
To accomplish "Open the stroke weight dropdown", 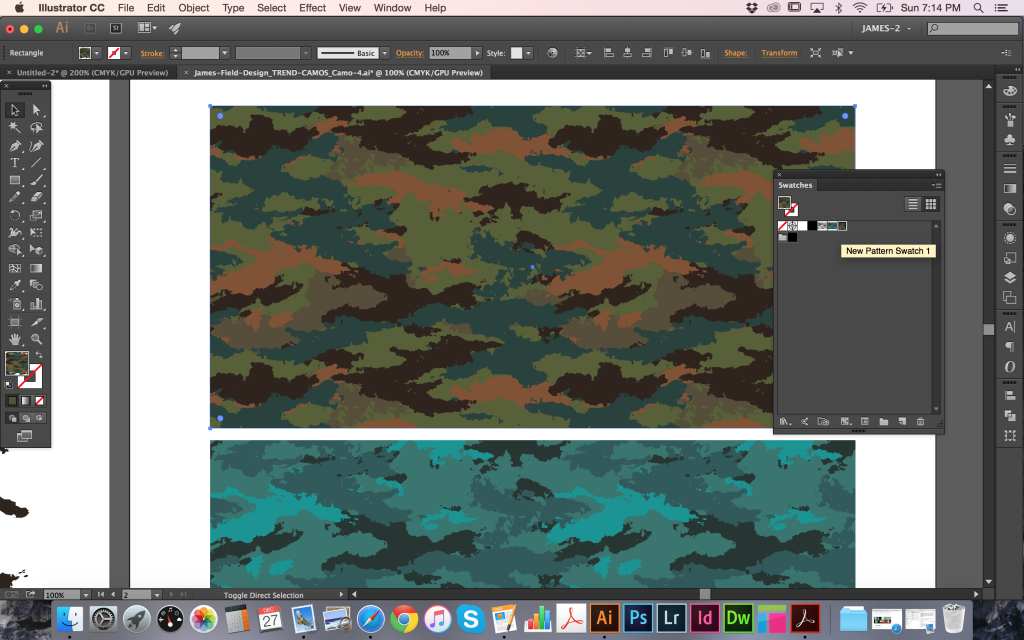I will 225,53.
